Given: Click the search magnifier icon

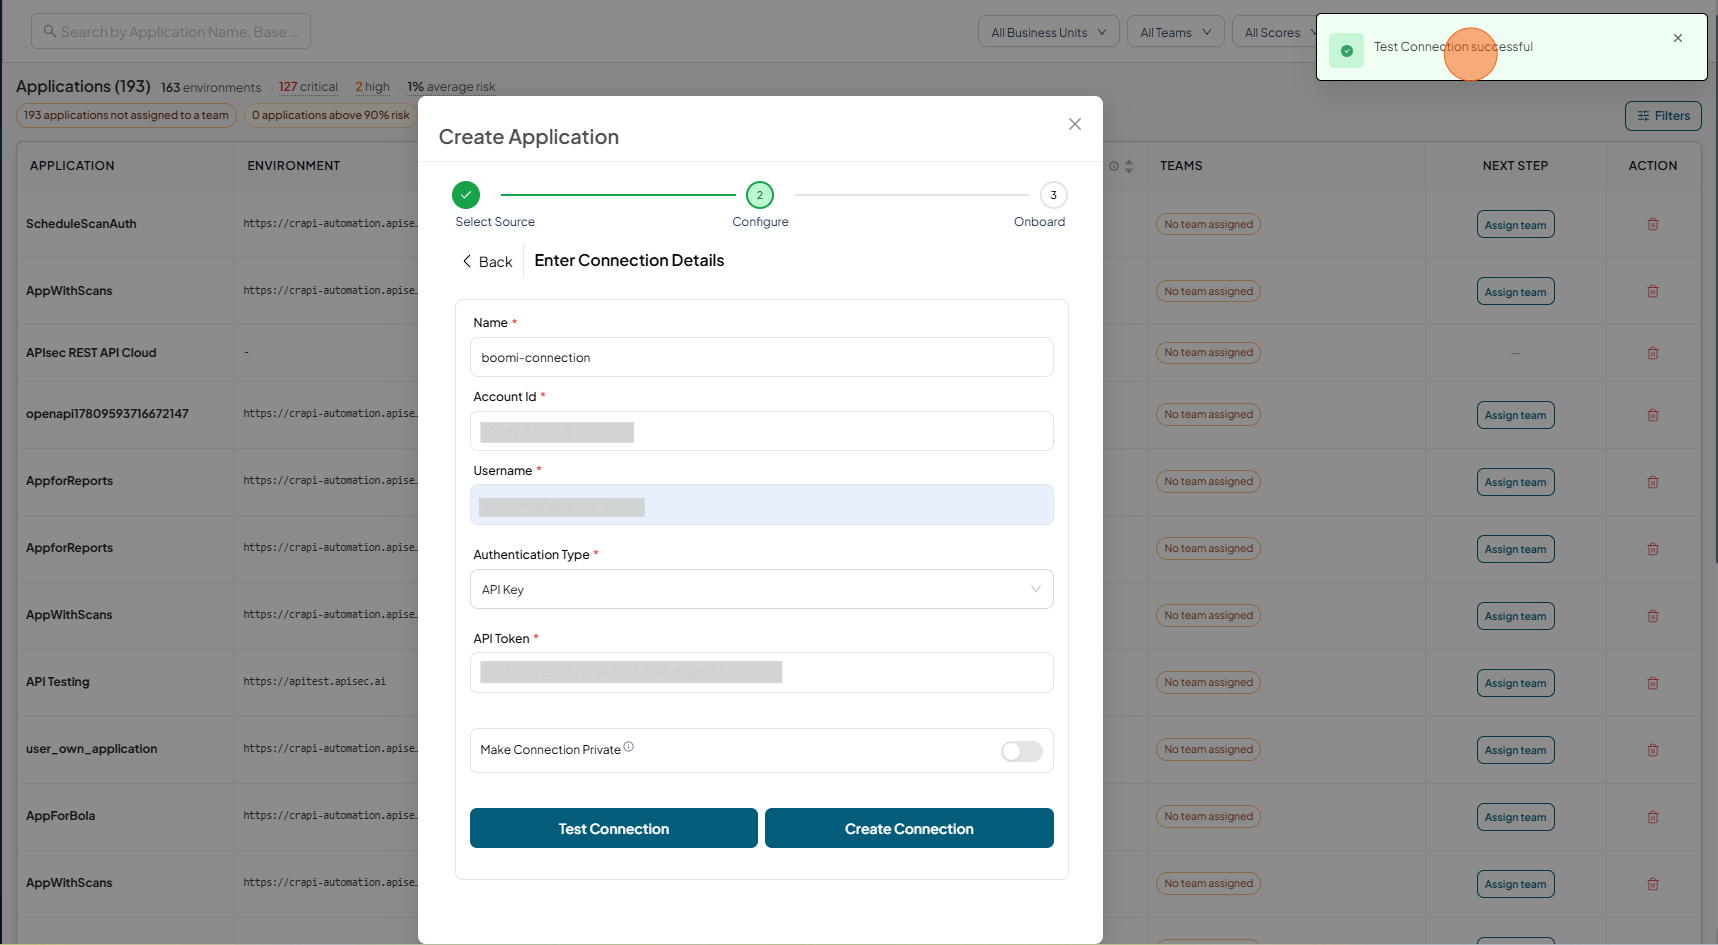Looking at the screenshot, I should [x=50, y=31].
